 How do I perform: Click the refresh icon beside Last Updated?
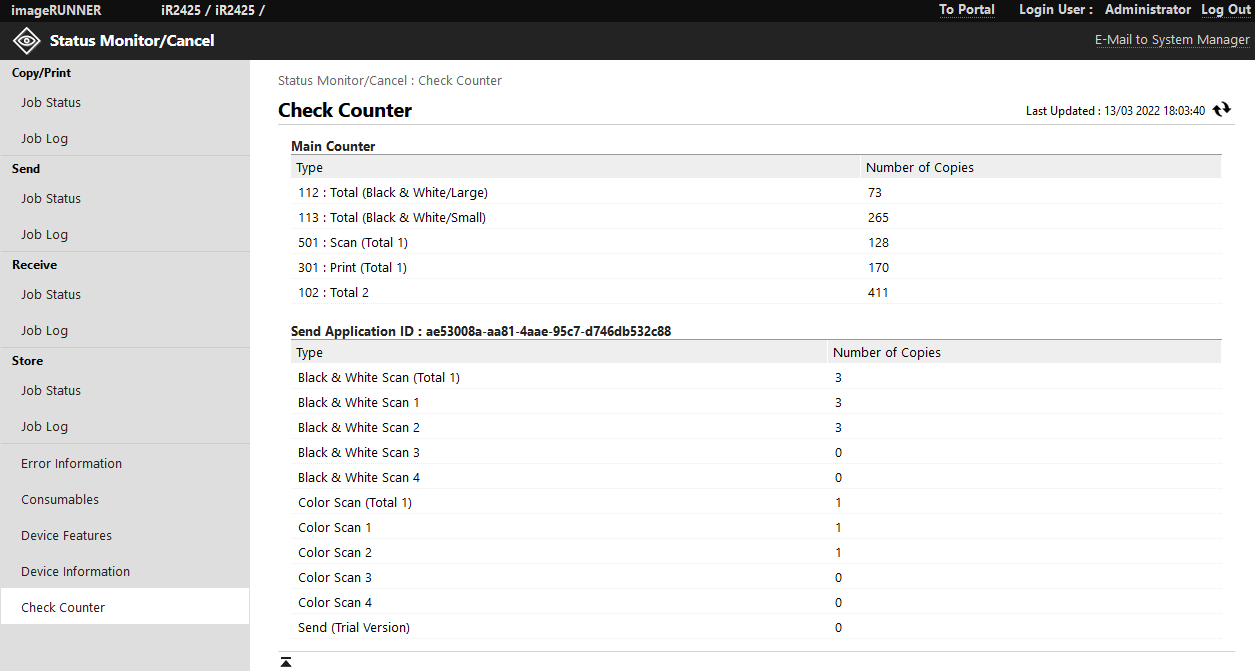pyautogui.click(x=1221, y=109)
